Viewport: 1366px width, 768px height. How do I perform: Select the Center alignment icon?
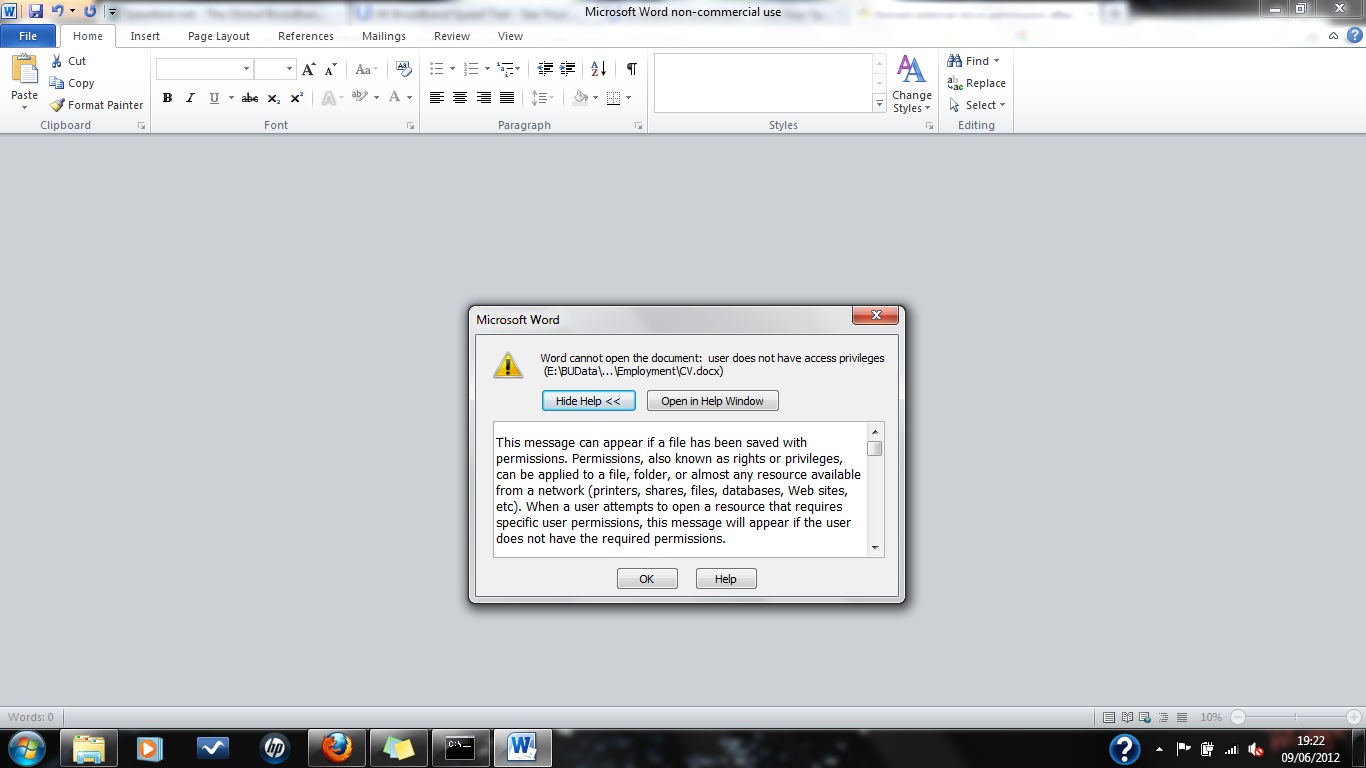(460, 98)
